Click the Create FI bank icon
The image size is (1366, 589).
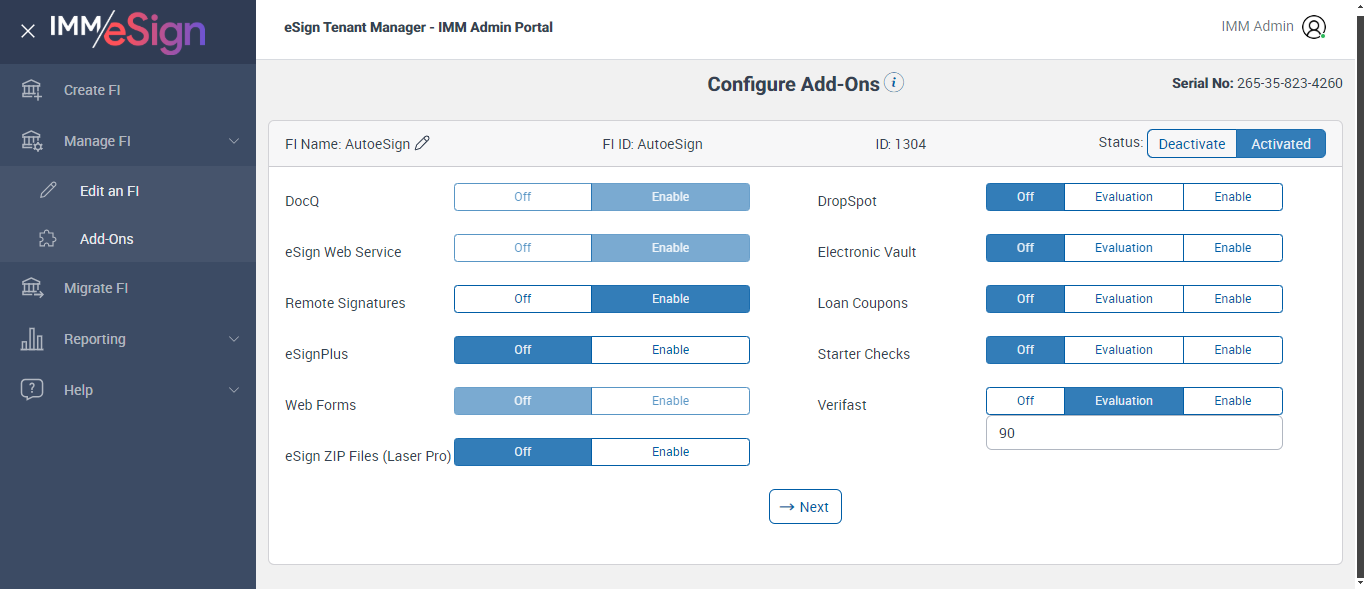[x=32, y=90]
